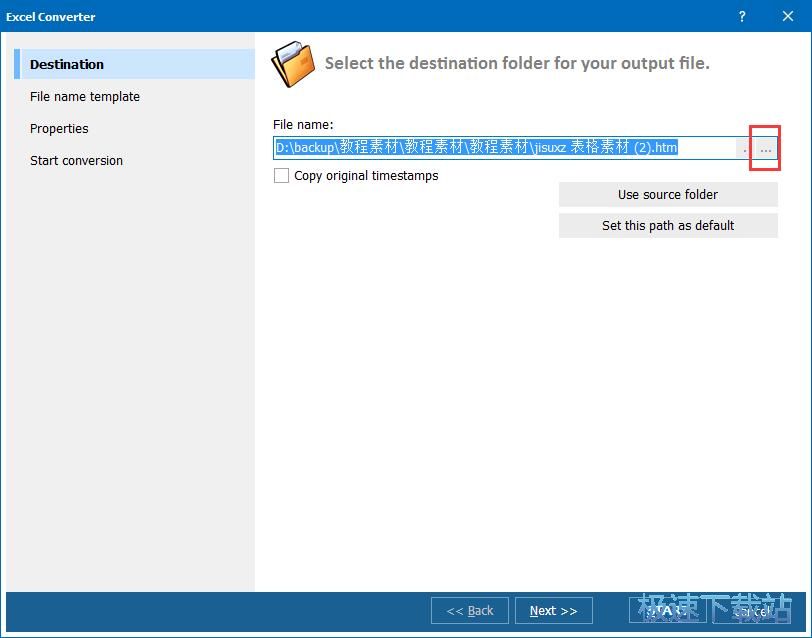812x638 pixels.
Task: Click the Cancel button at bottom right
Action: pos(752,611)
